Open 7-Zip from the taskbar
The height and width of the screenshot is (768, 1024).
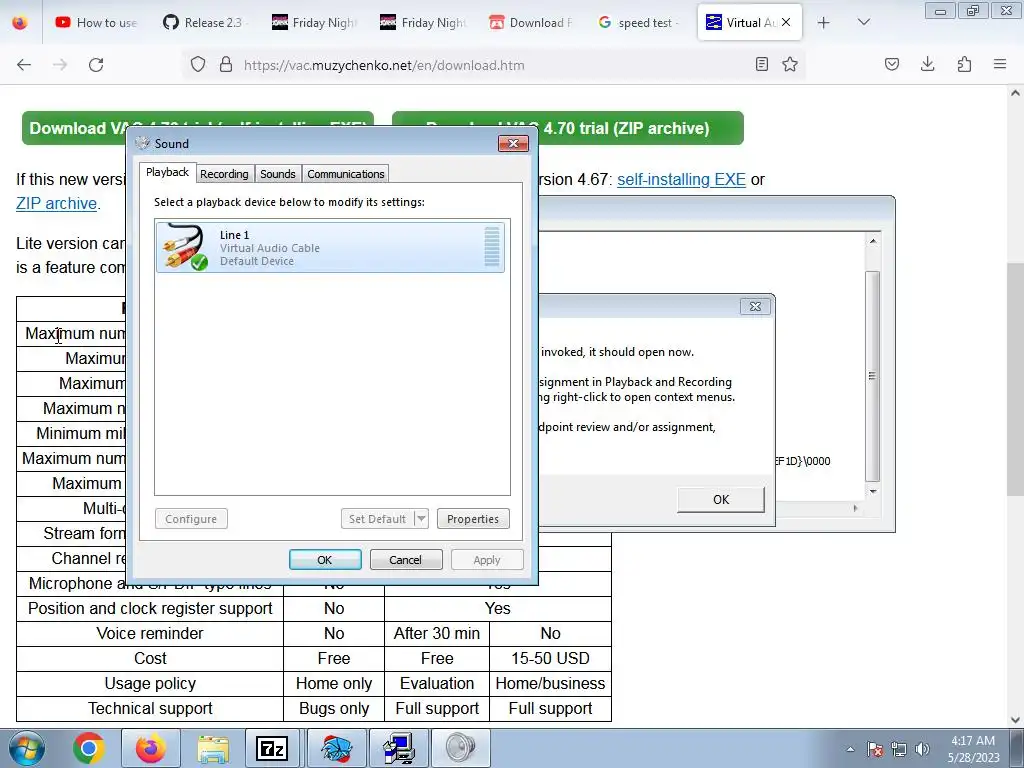pos(272,748)
